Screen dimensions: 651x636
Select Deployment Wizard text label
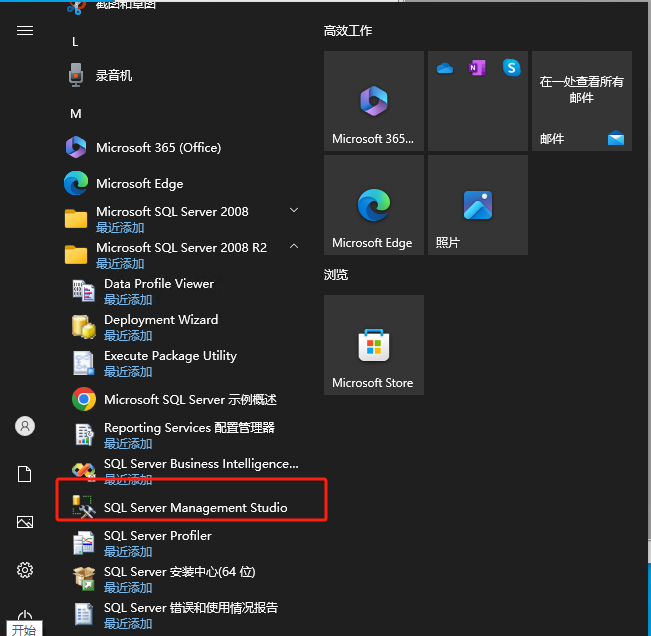pyautogui.click(x=161, y=320)
